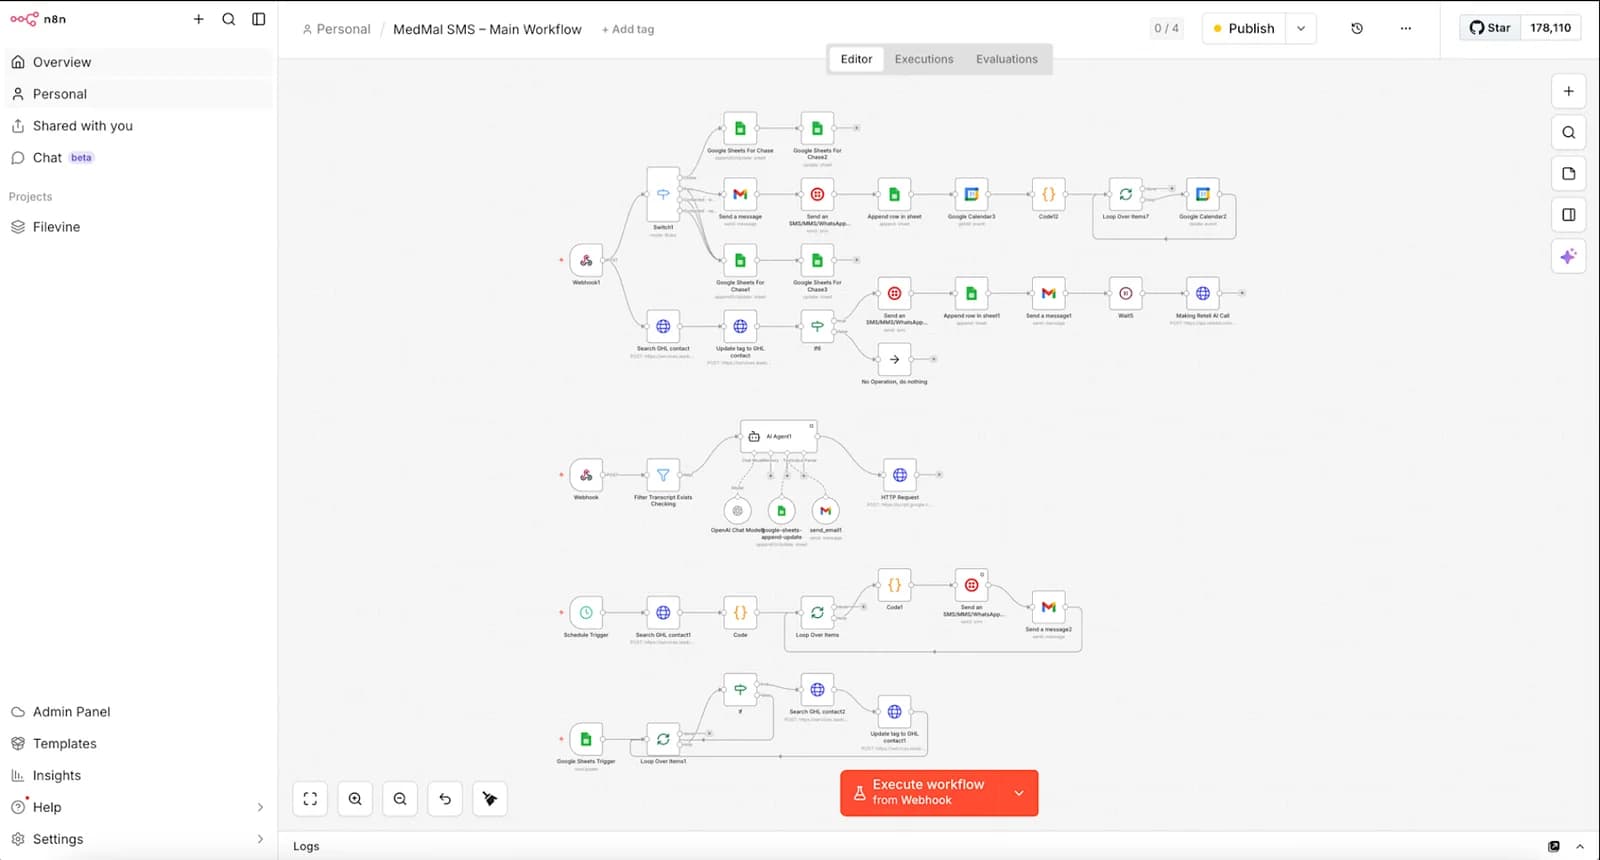Viewport: 1600px width, 860px height.
Task: Switch to the Executions tab
Action: click(924, 59)
